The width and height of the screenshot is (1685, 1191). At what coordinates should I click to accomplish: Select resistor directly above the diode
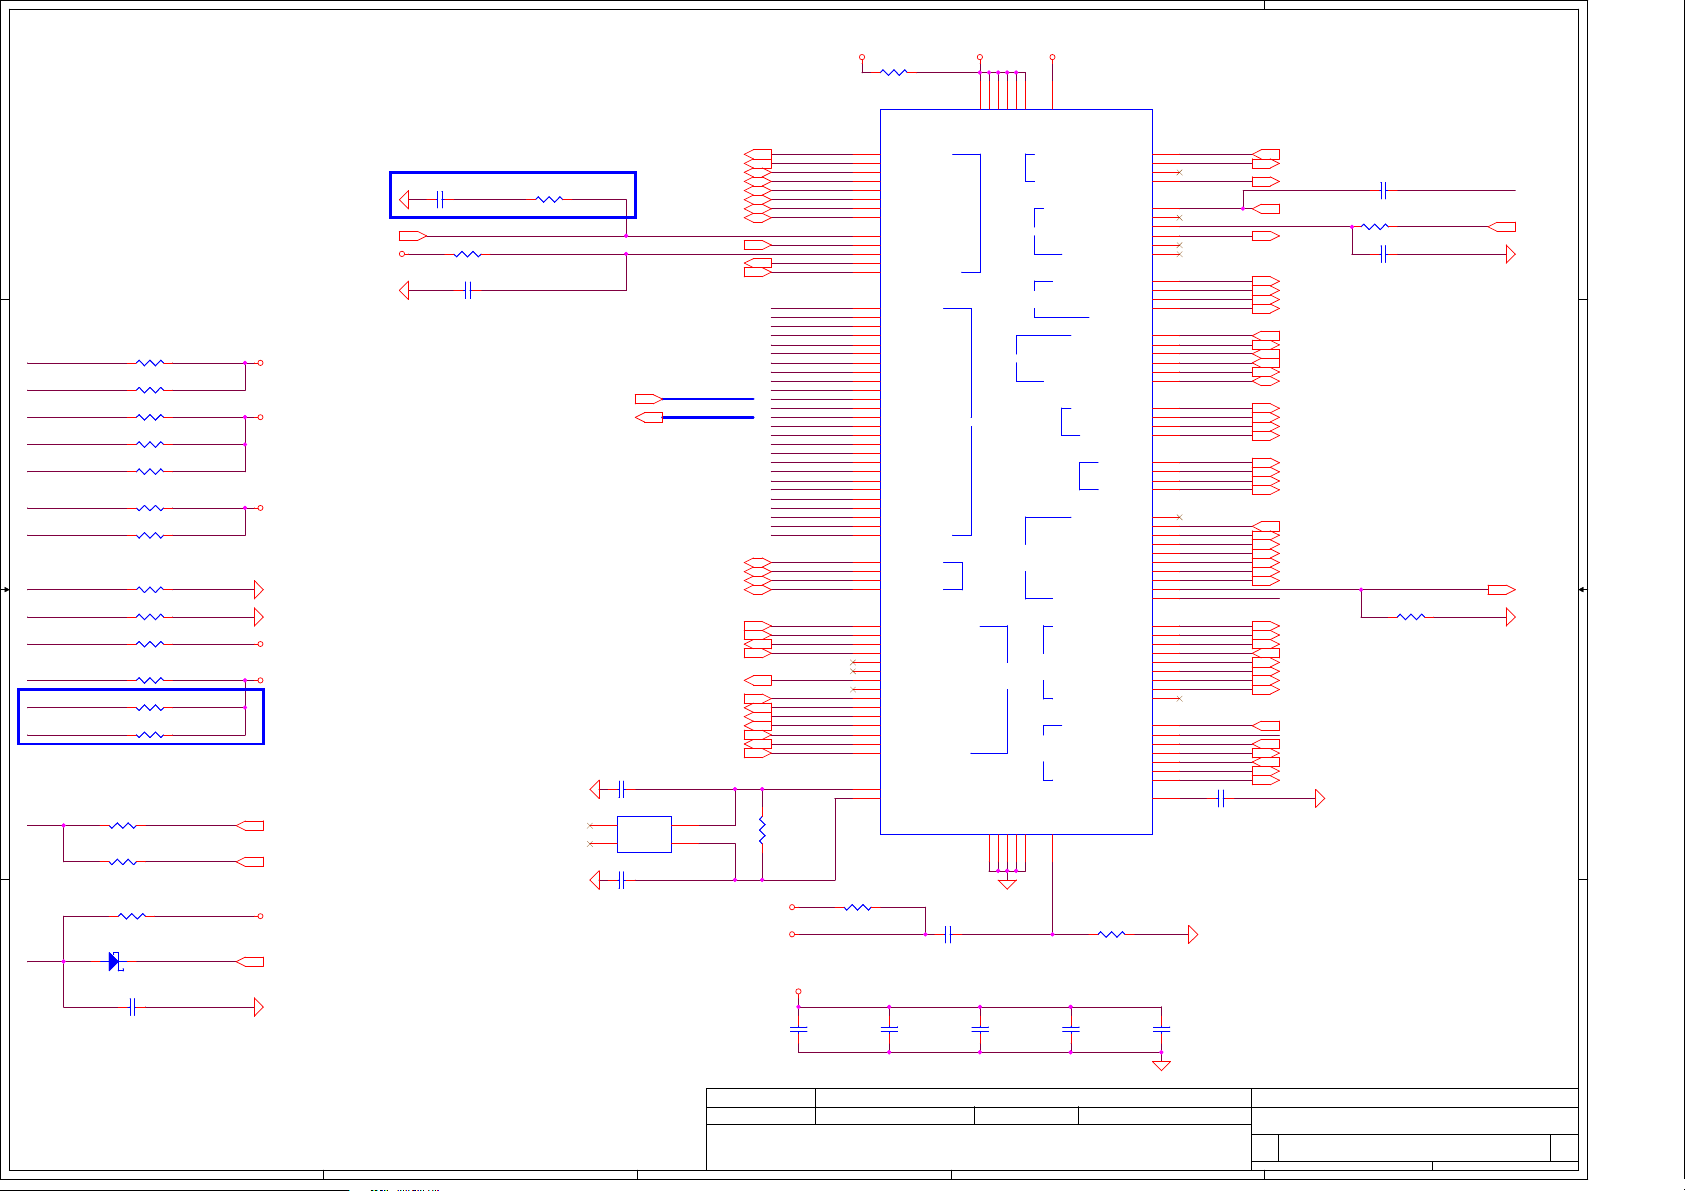tap(132, 916)
